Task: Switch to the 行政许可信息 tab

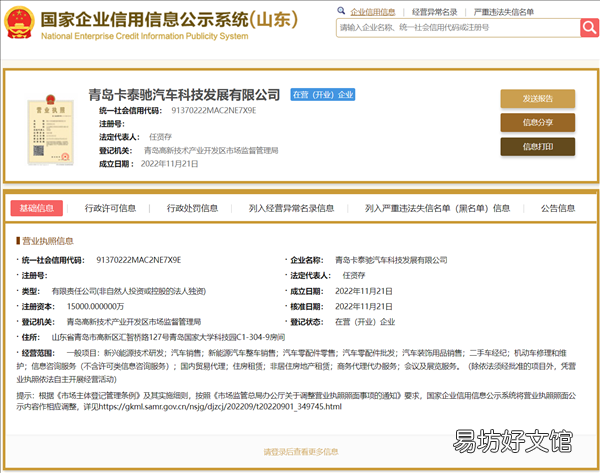Action: [110, 208]
